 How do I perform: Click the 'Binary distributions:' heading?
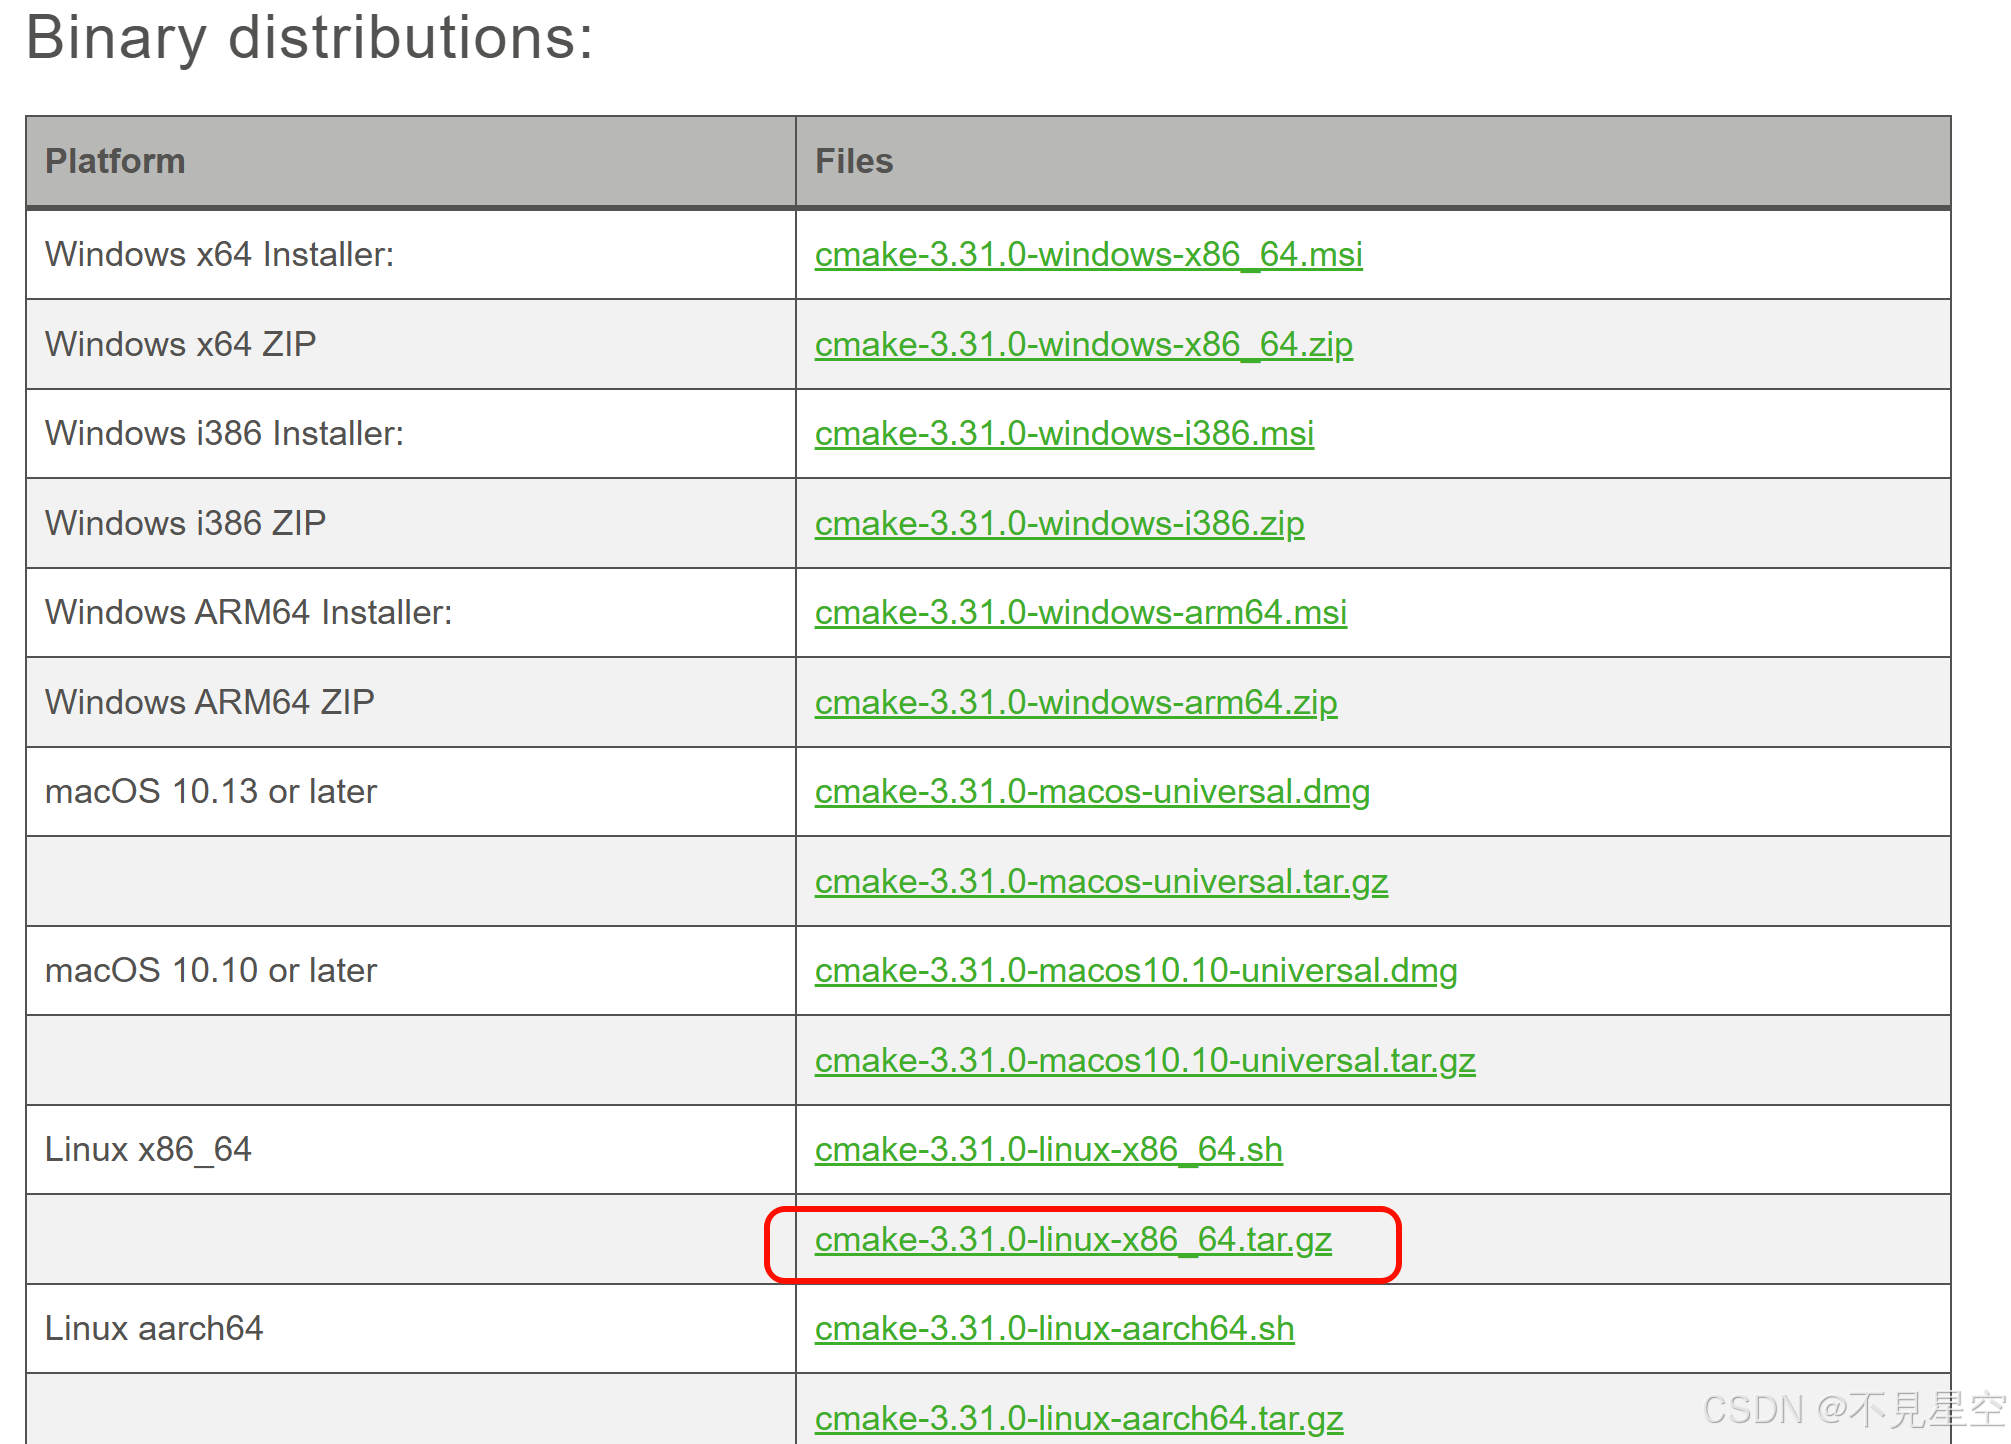coord(310,38)
